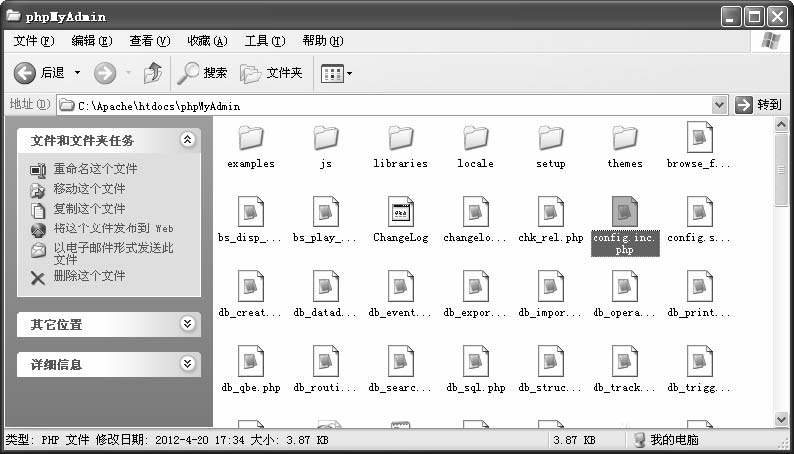The width and height of the screenshot is (794, 454).
Task: Select the chk_rel.php file
Action: point(550,220)
